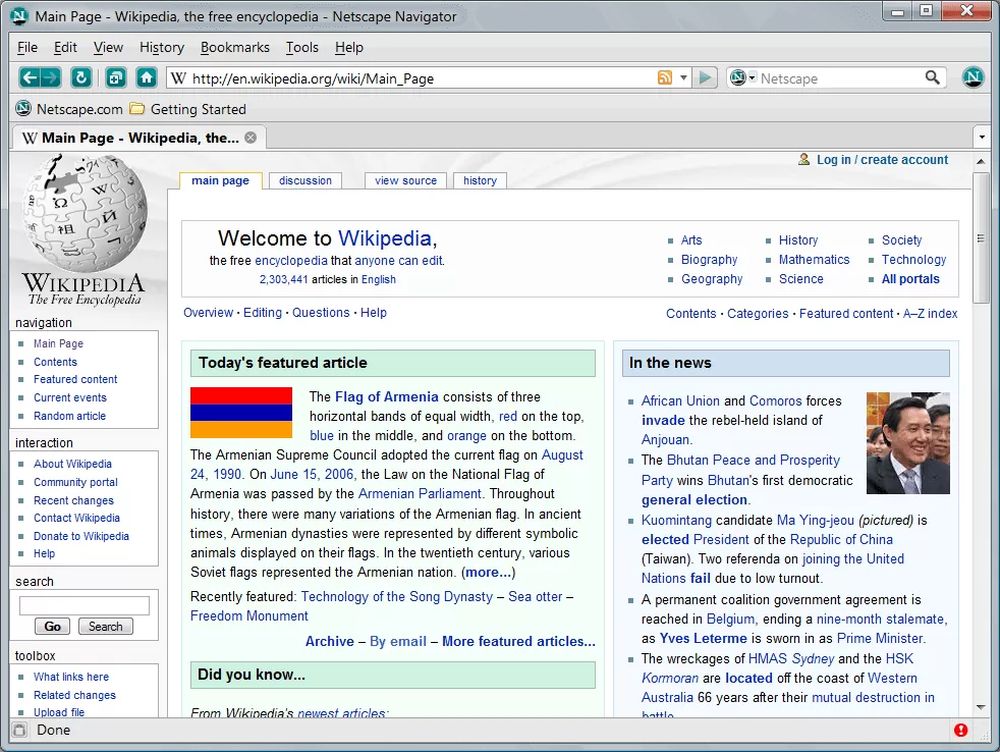Select the main page tab

(221, 181)
